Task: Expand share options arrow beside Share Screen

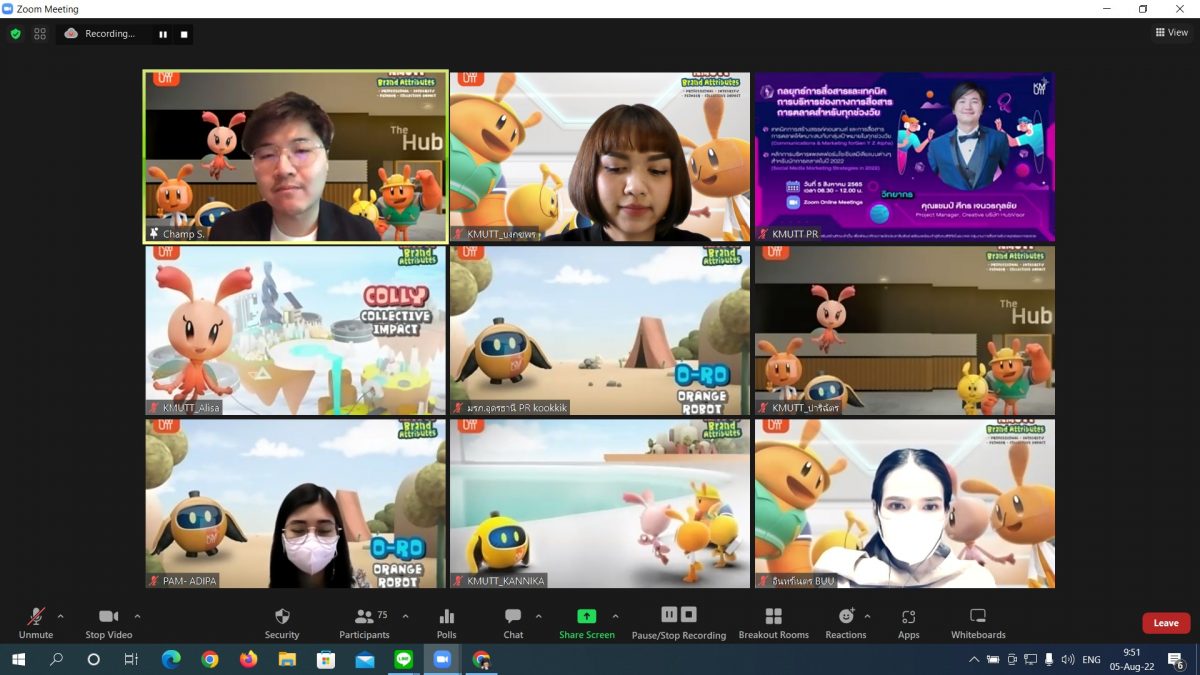Action: pos(615,616)
